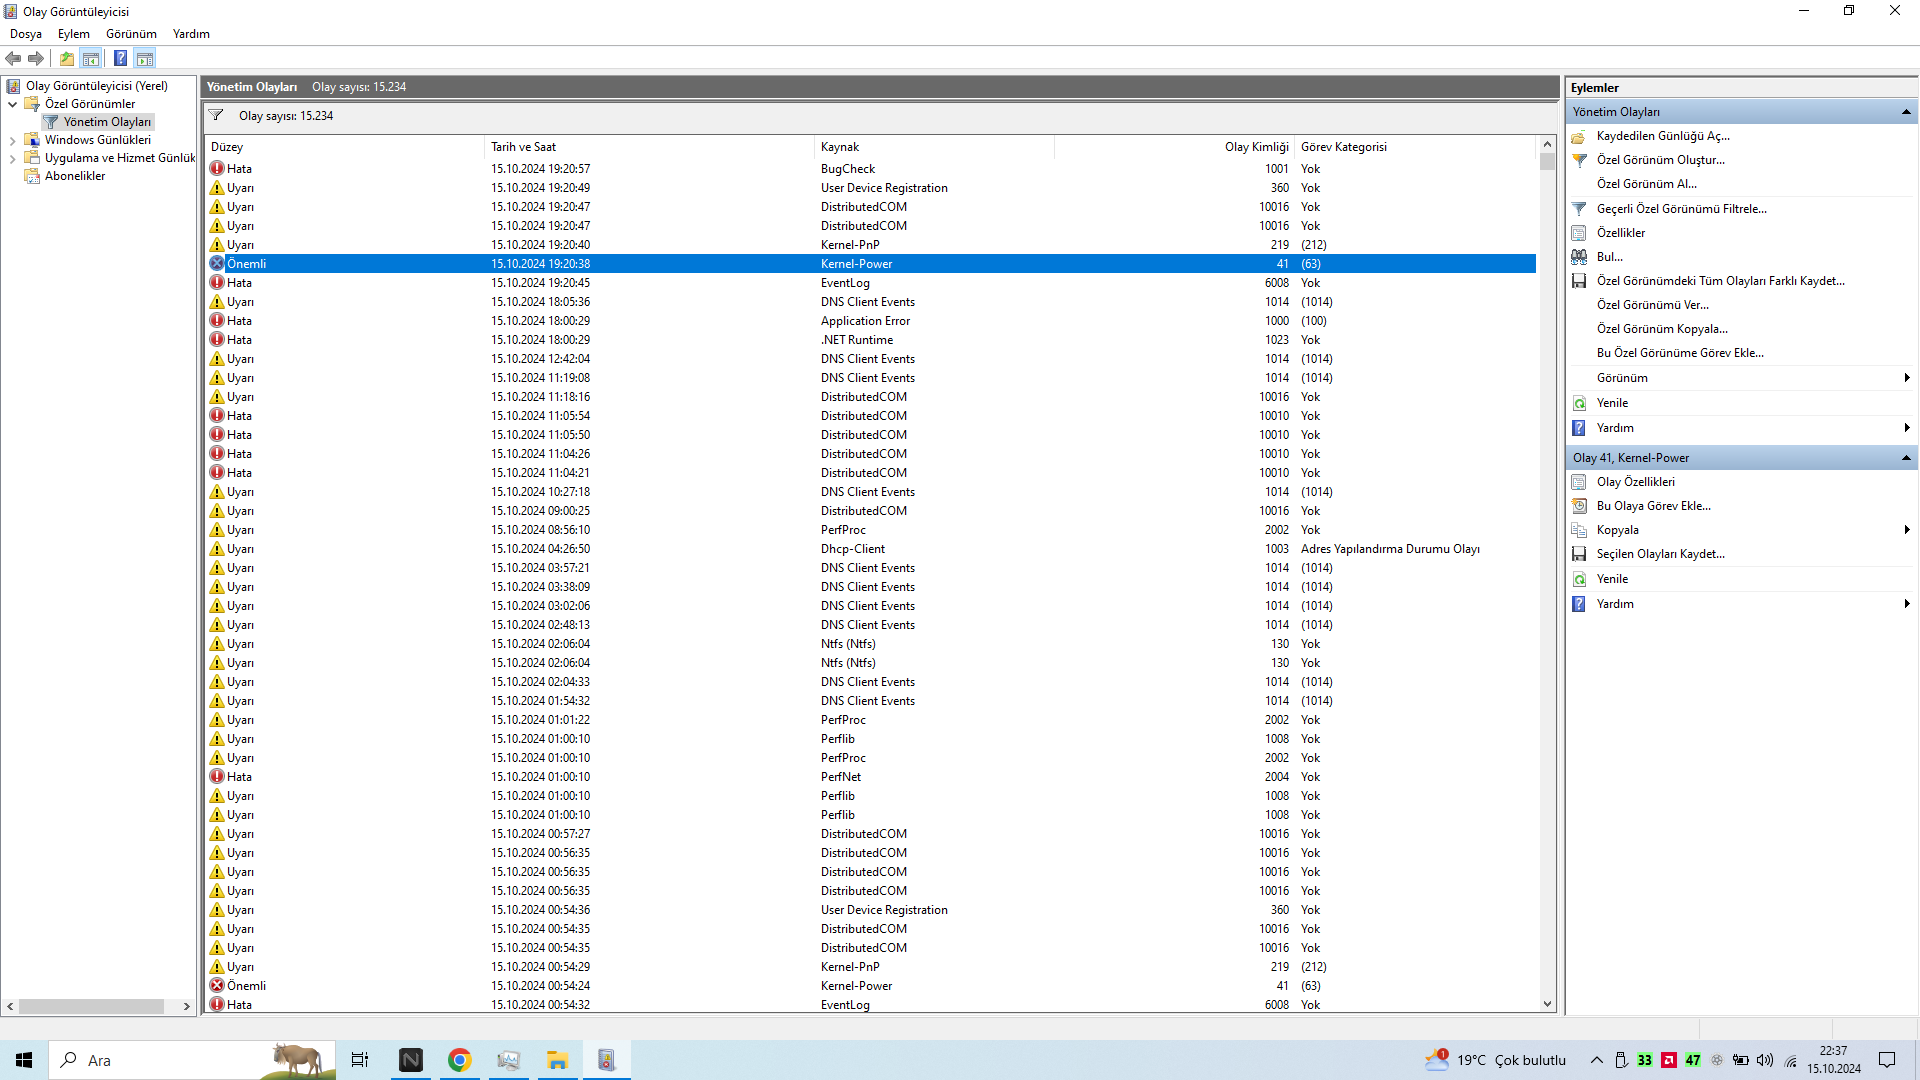The width and height of the screenshot is (1920, 1080).
Task: Open Chrome from the taskbar
Action: 459,1060
